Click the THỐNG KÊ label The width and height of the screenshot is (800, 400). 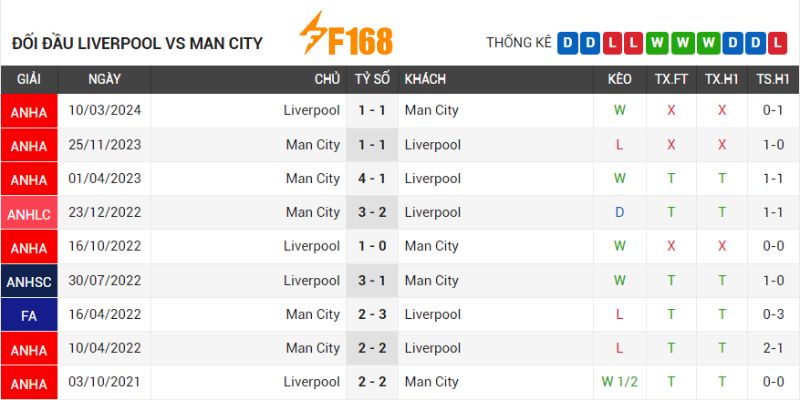tap(518, 43)
